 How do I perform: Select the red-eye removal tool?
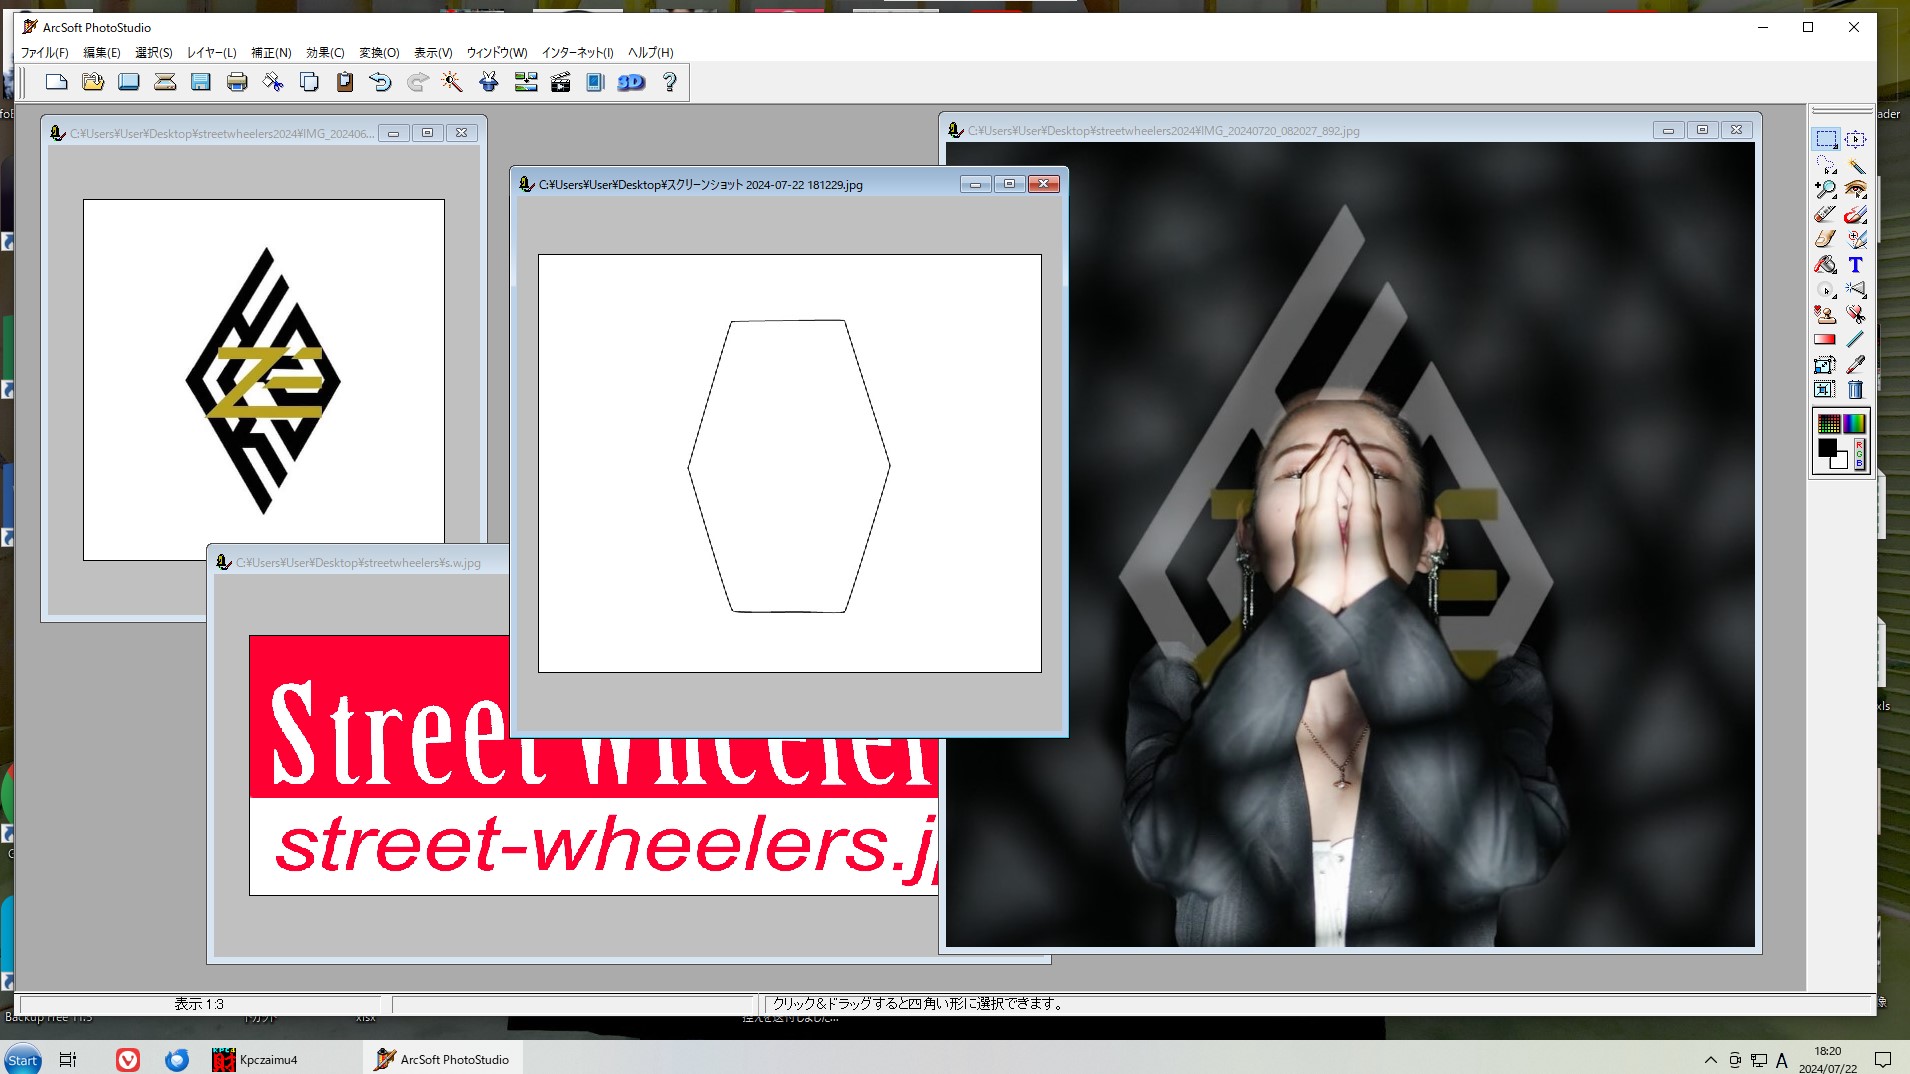(1856, 189)
